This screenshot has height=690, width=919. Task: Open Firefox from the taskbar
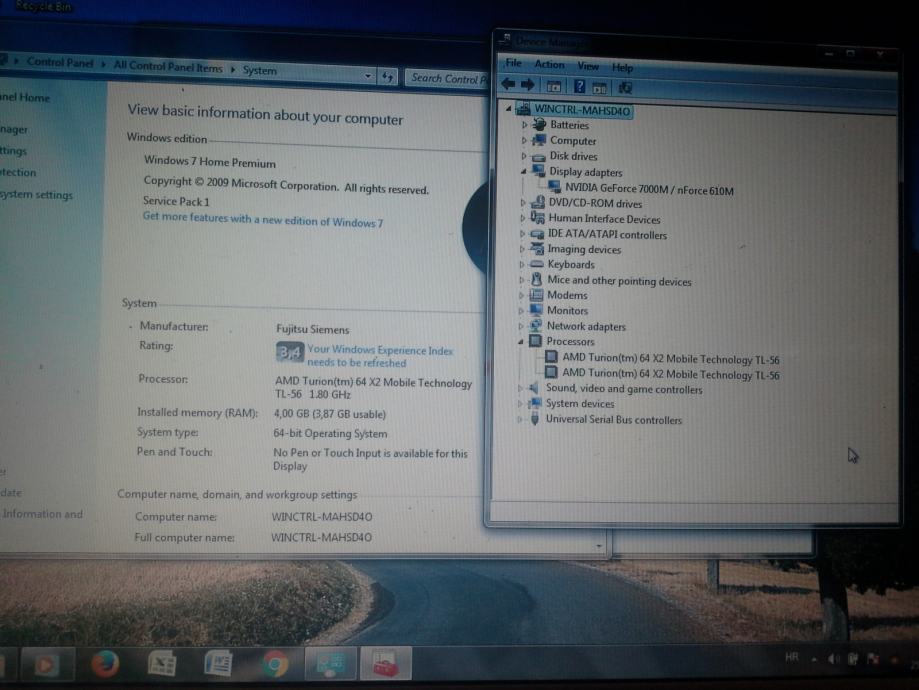[105, 664]
